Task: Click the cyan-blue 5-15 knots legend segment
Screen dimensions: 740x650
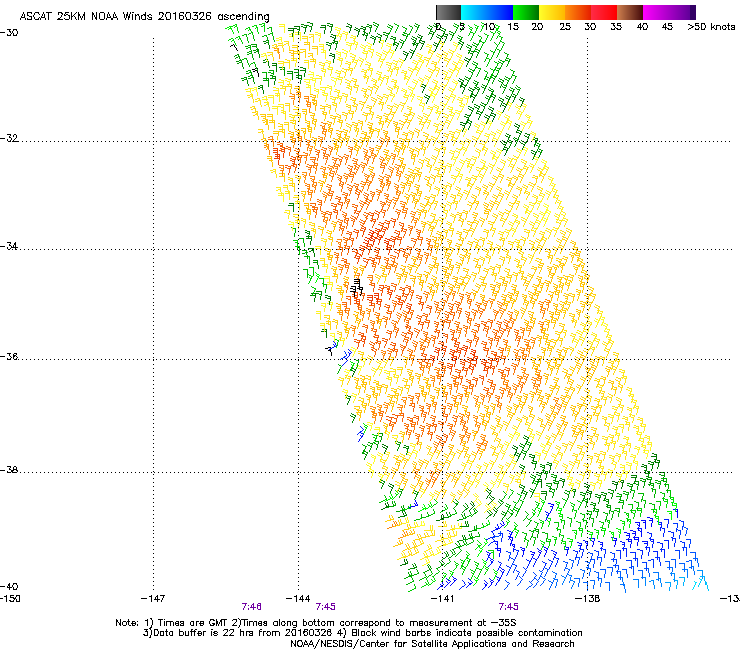Action: tap(487, 12)
